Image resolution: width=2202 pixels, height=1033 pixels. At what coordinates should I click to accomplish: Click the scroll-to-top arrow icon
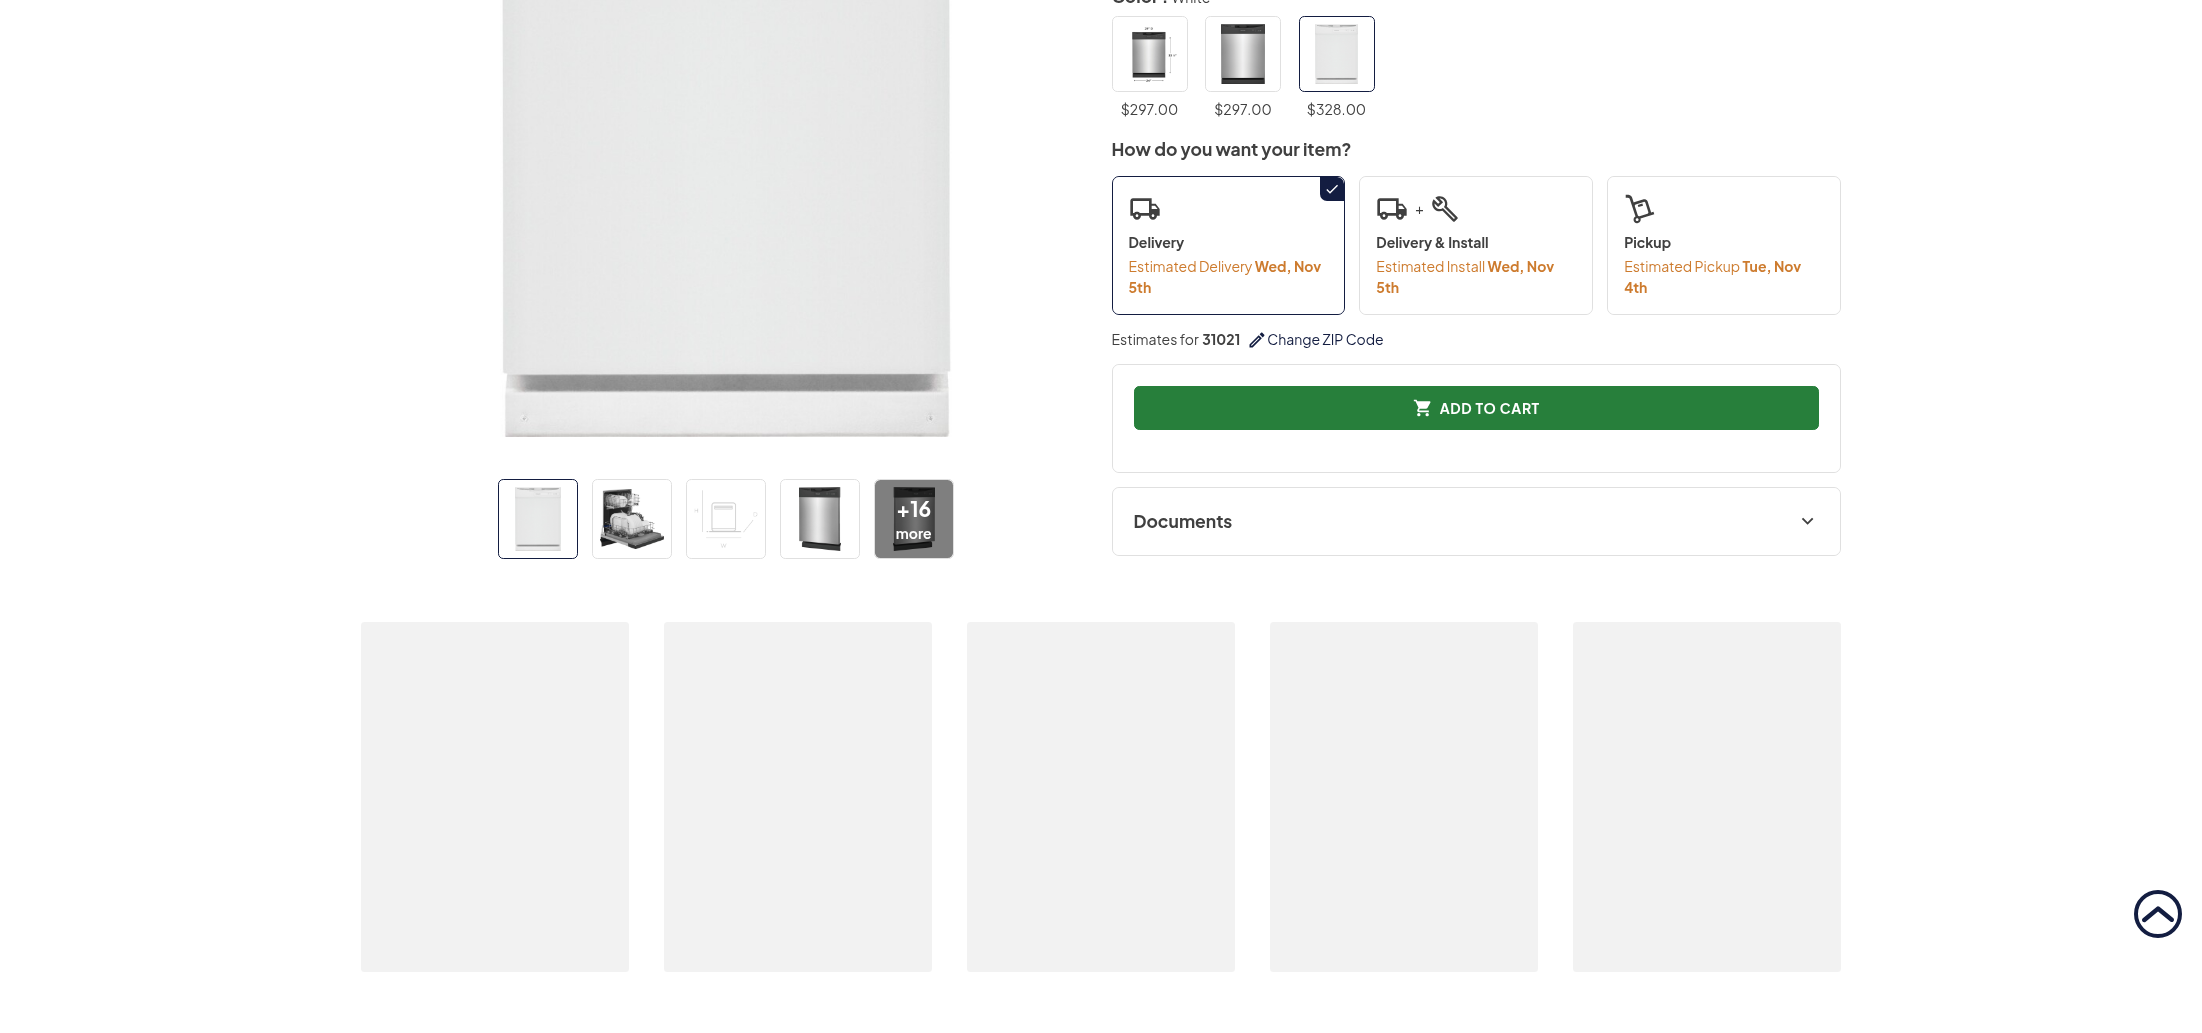(2157, 914)
